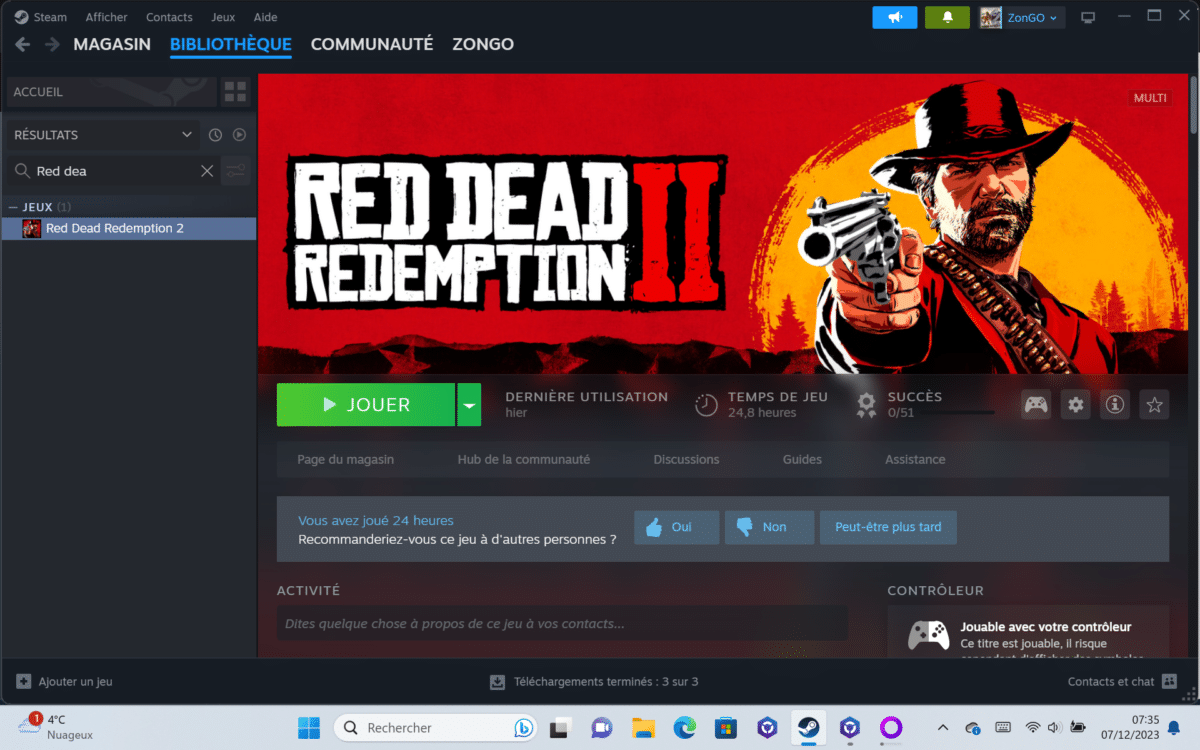Image resolution: width=1200 pixels, height=750 pixels.
Task: Open the taskbar weather widget
Action: [x=56, y=727]
